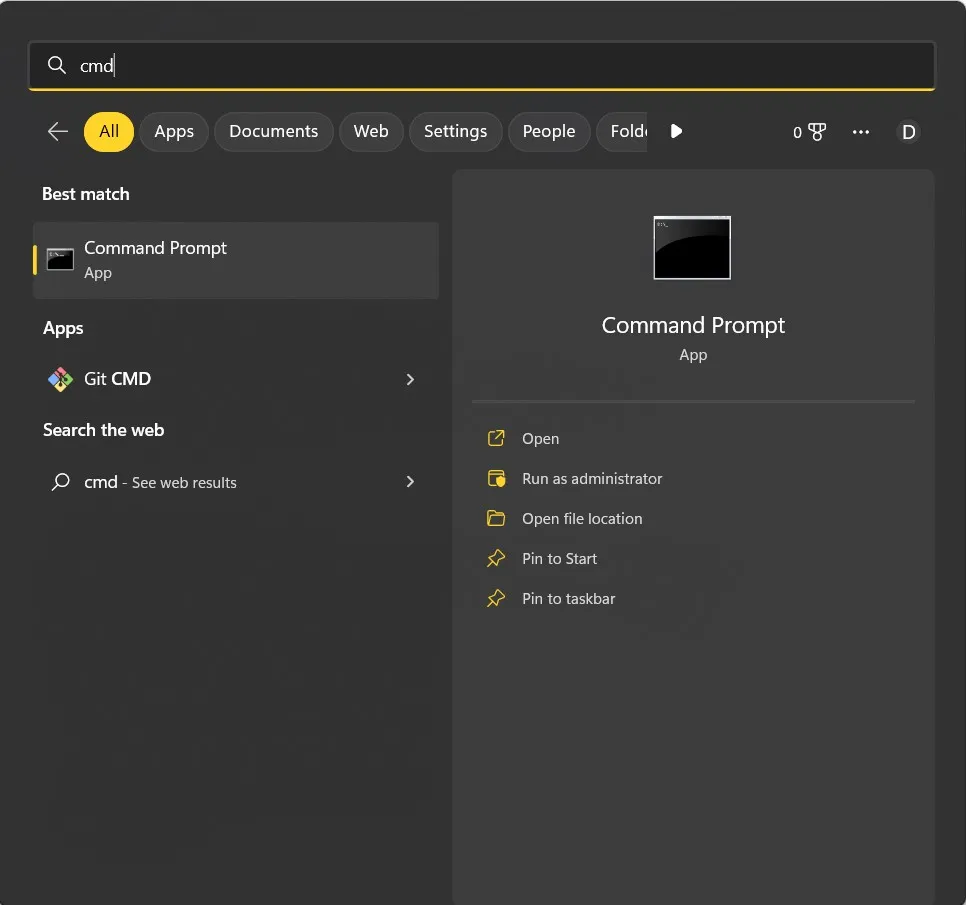The height and width of the screenshot is (905, 966).
Task: Expand cmd web results chevron
Action: point(410,482)
